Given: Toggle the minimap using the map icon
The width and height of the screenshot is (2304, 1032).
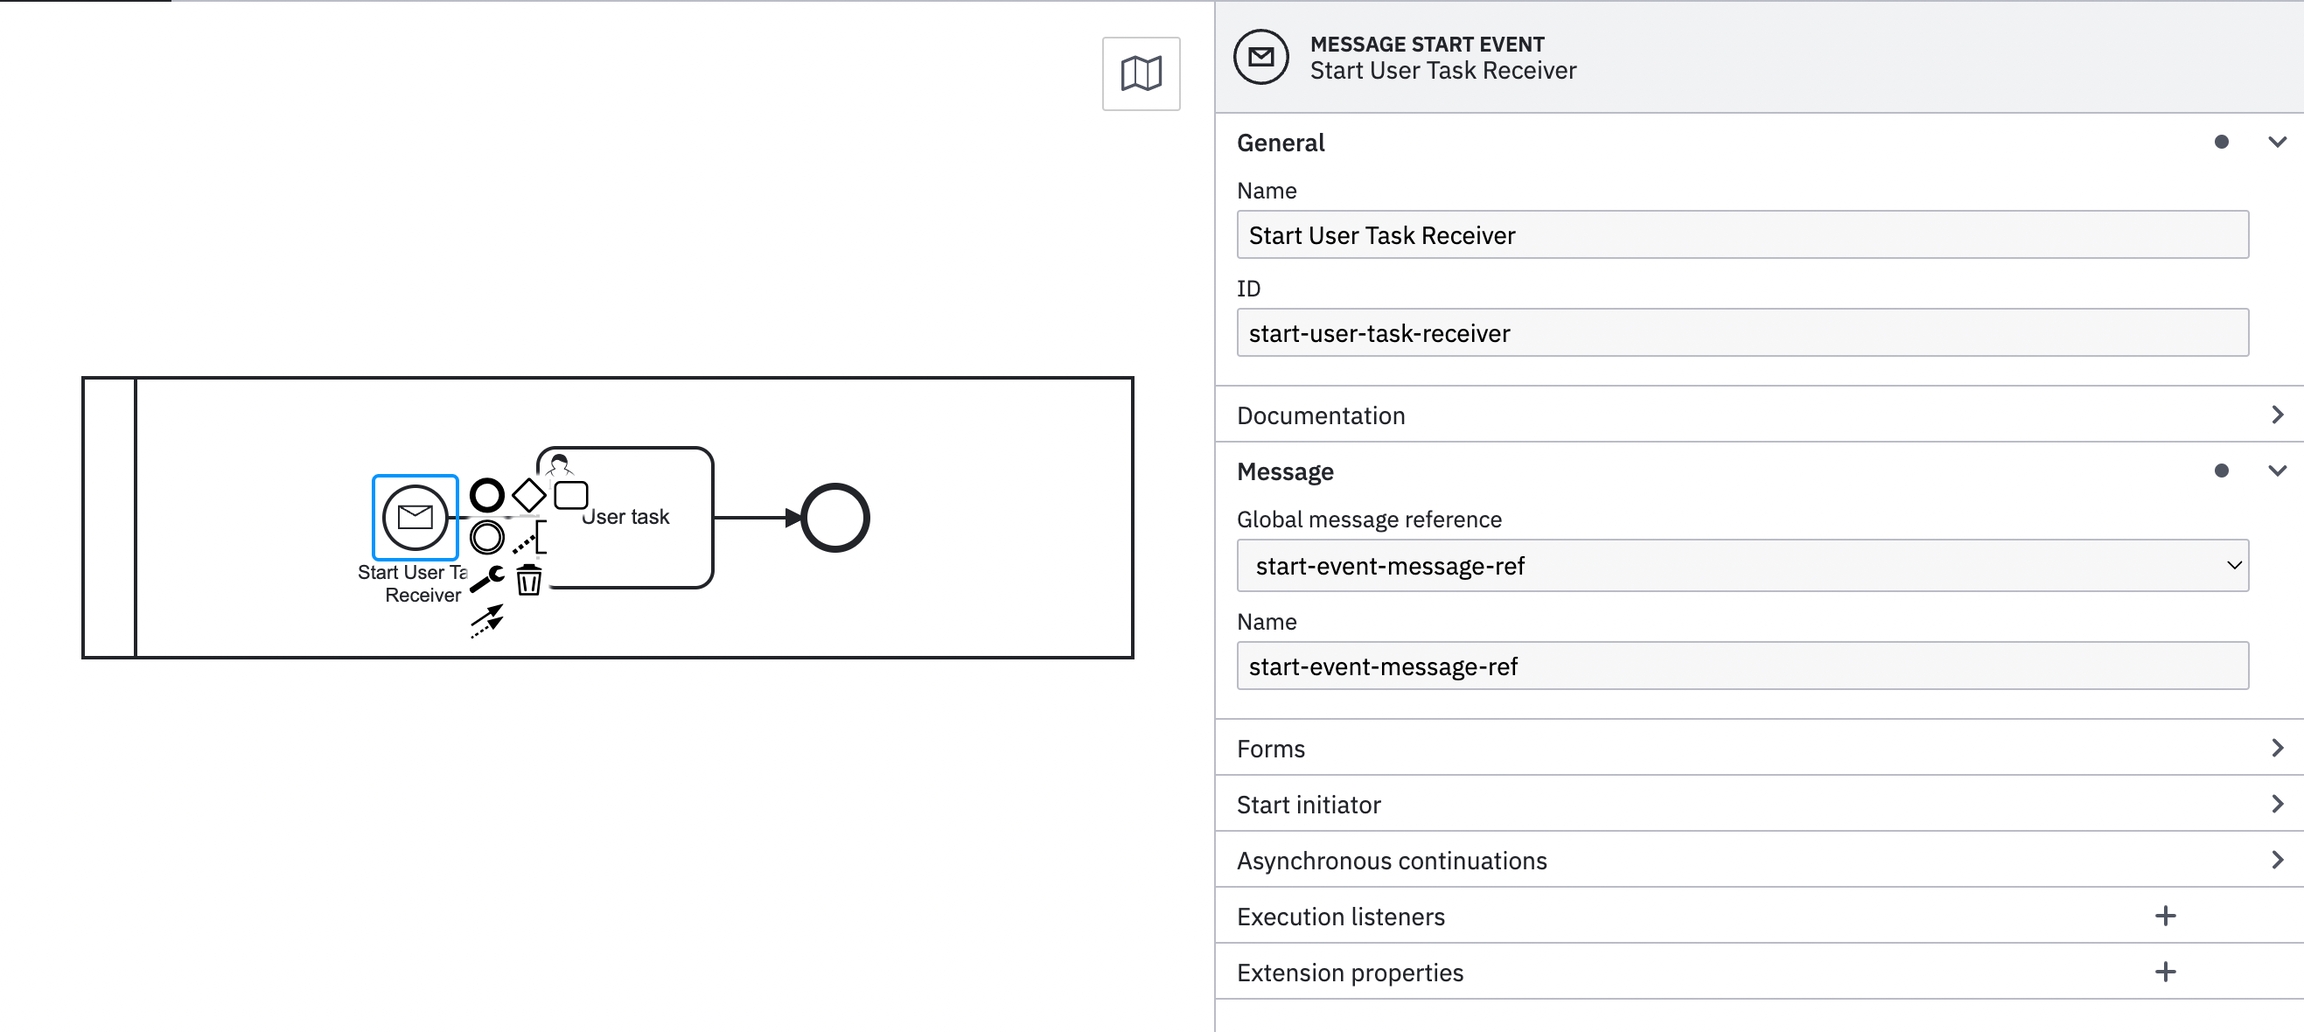Looking at the screenshot, I should pyautogui.click(x=1141, y=73).
